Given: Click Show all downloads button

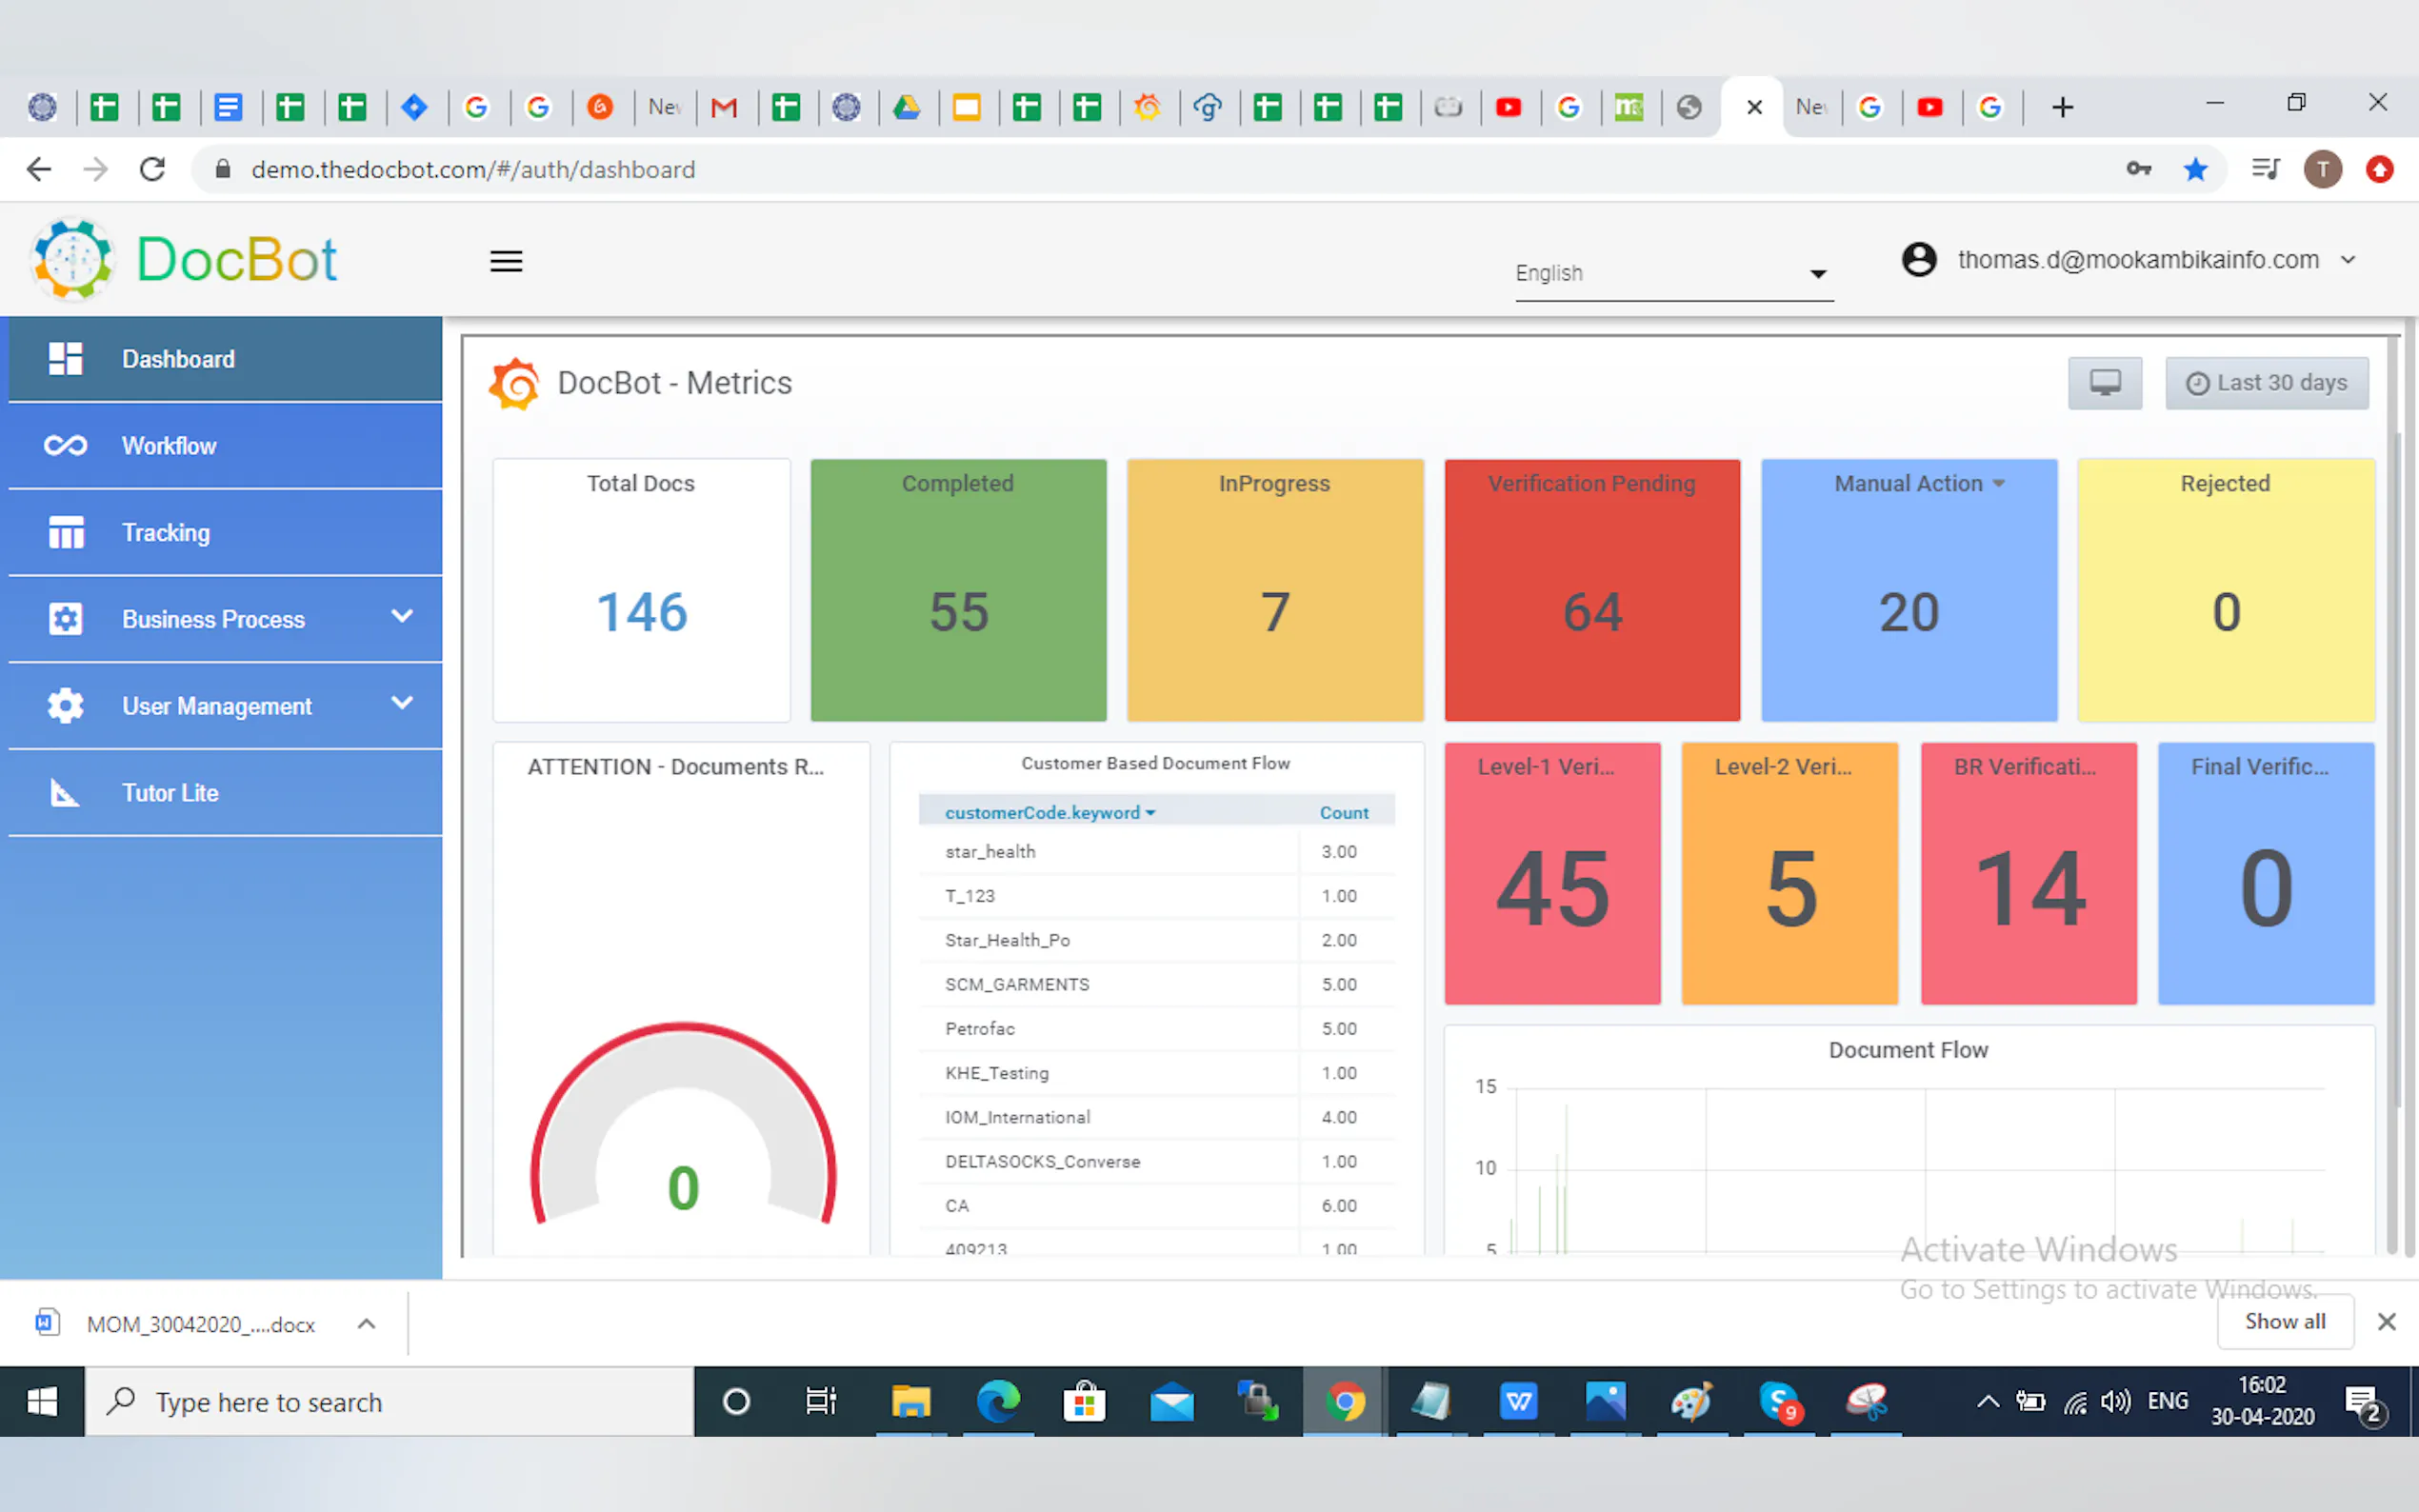Looking at the screenshot, I should tap(2284, 1322).
